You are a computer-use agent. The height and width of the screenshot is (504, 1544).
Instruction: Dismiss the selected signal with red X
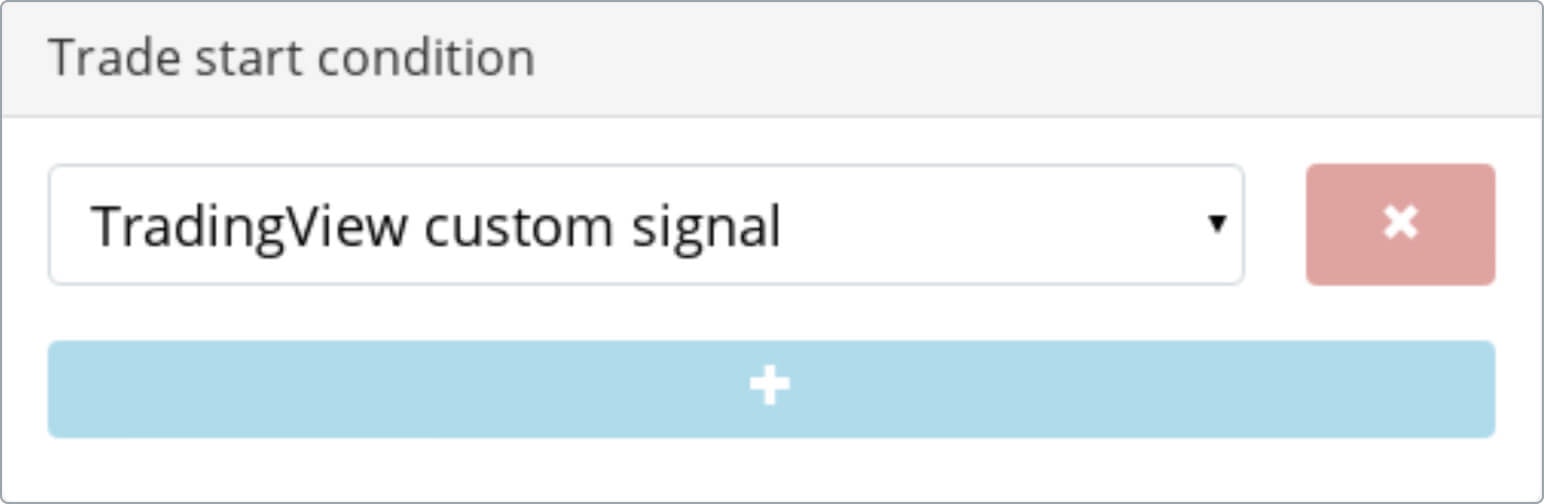coord(1400,224)
